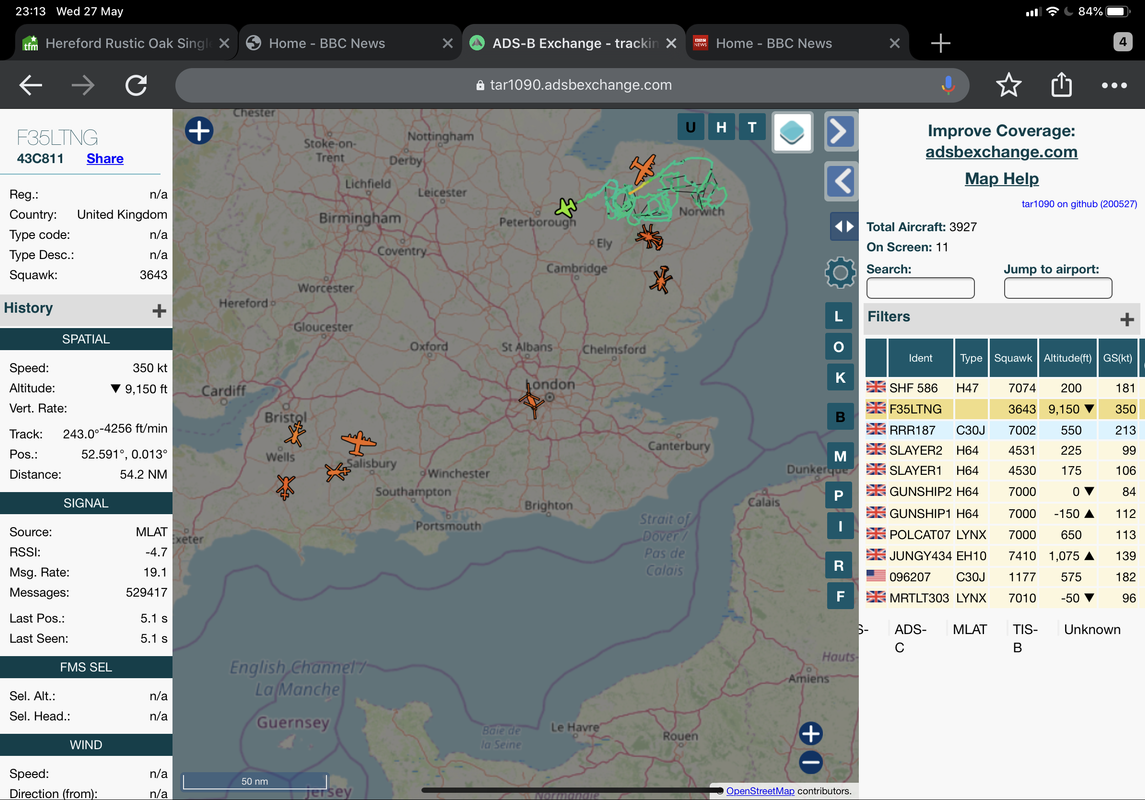This screenshot has width=1145, height=800.
Task: Close the ADS-B Exchange tab
Action: (671, 43)
